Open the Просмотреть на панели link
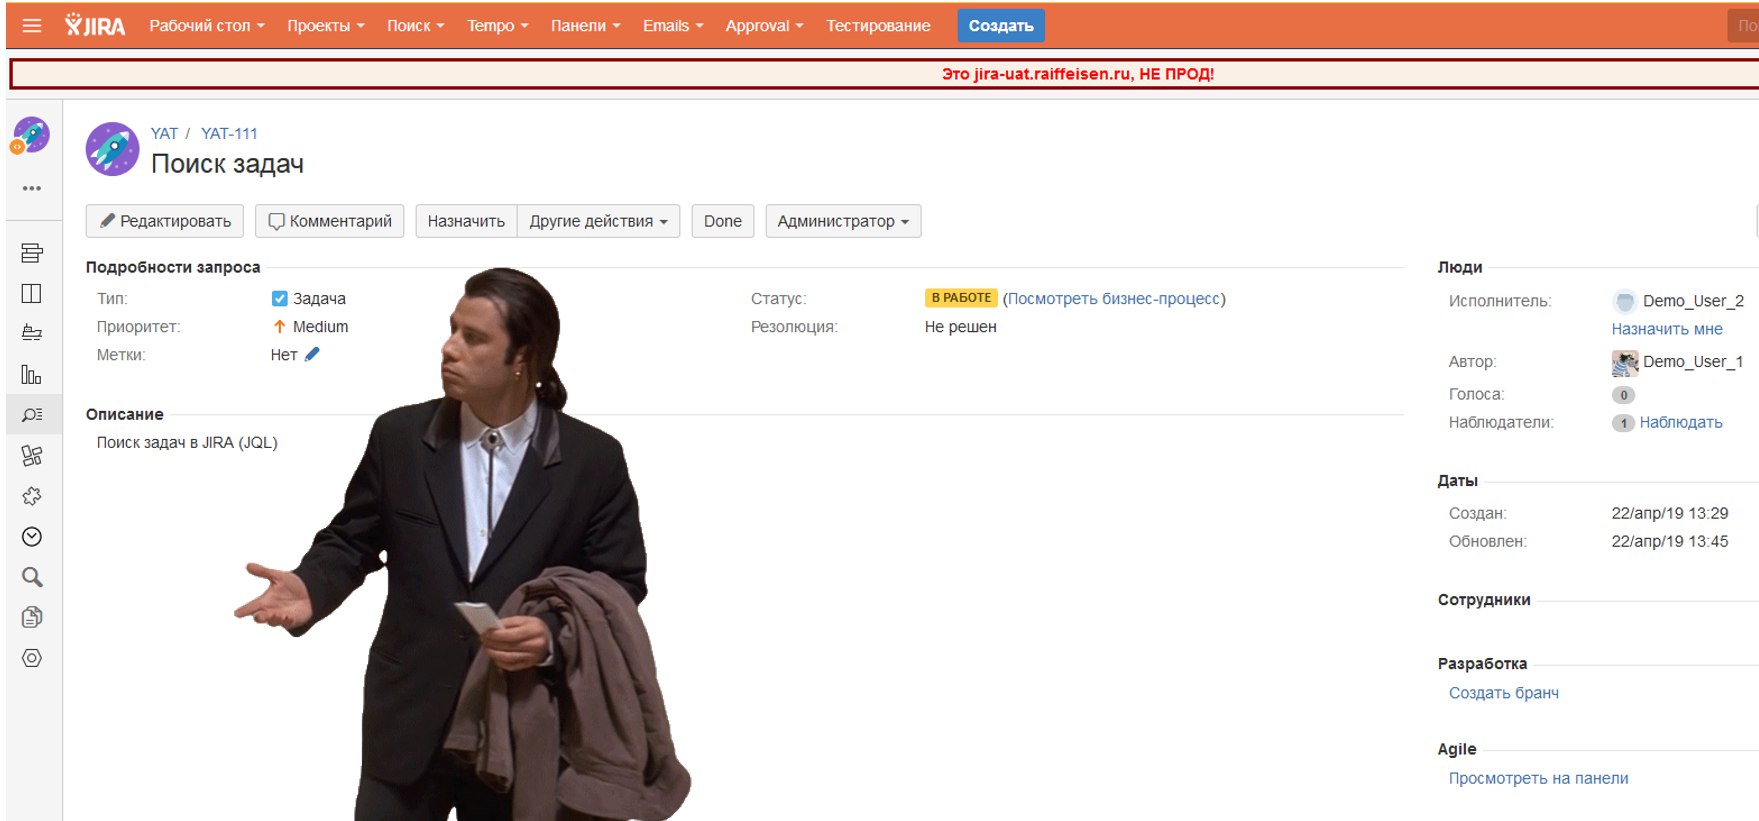This screenshot has height=821, width=1759. click(1538, 778)
